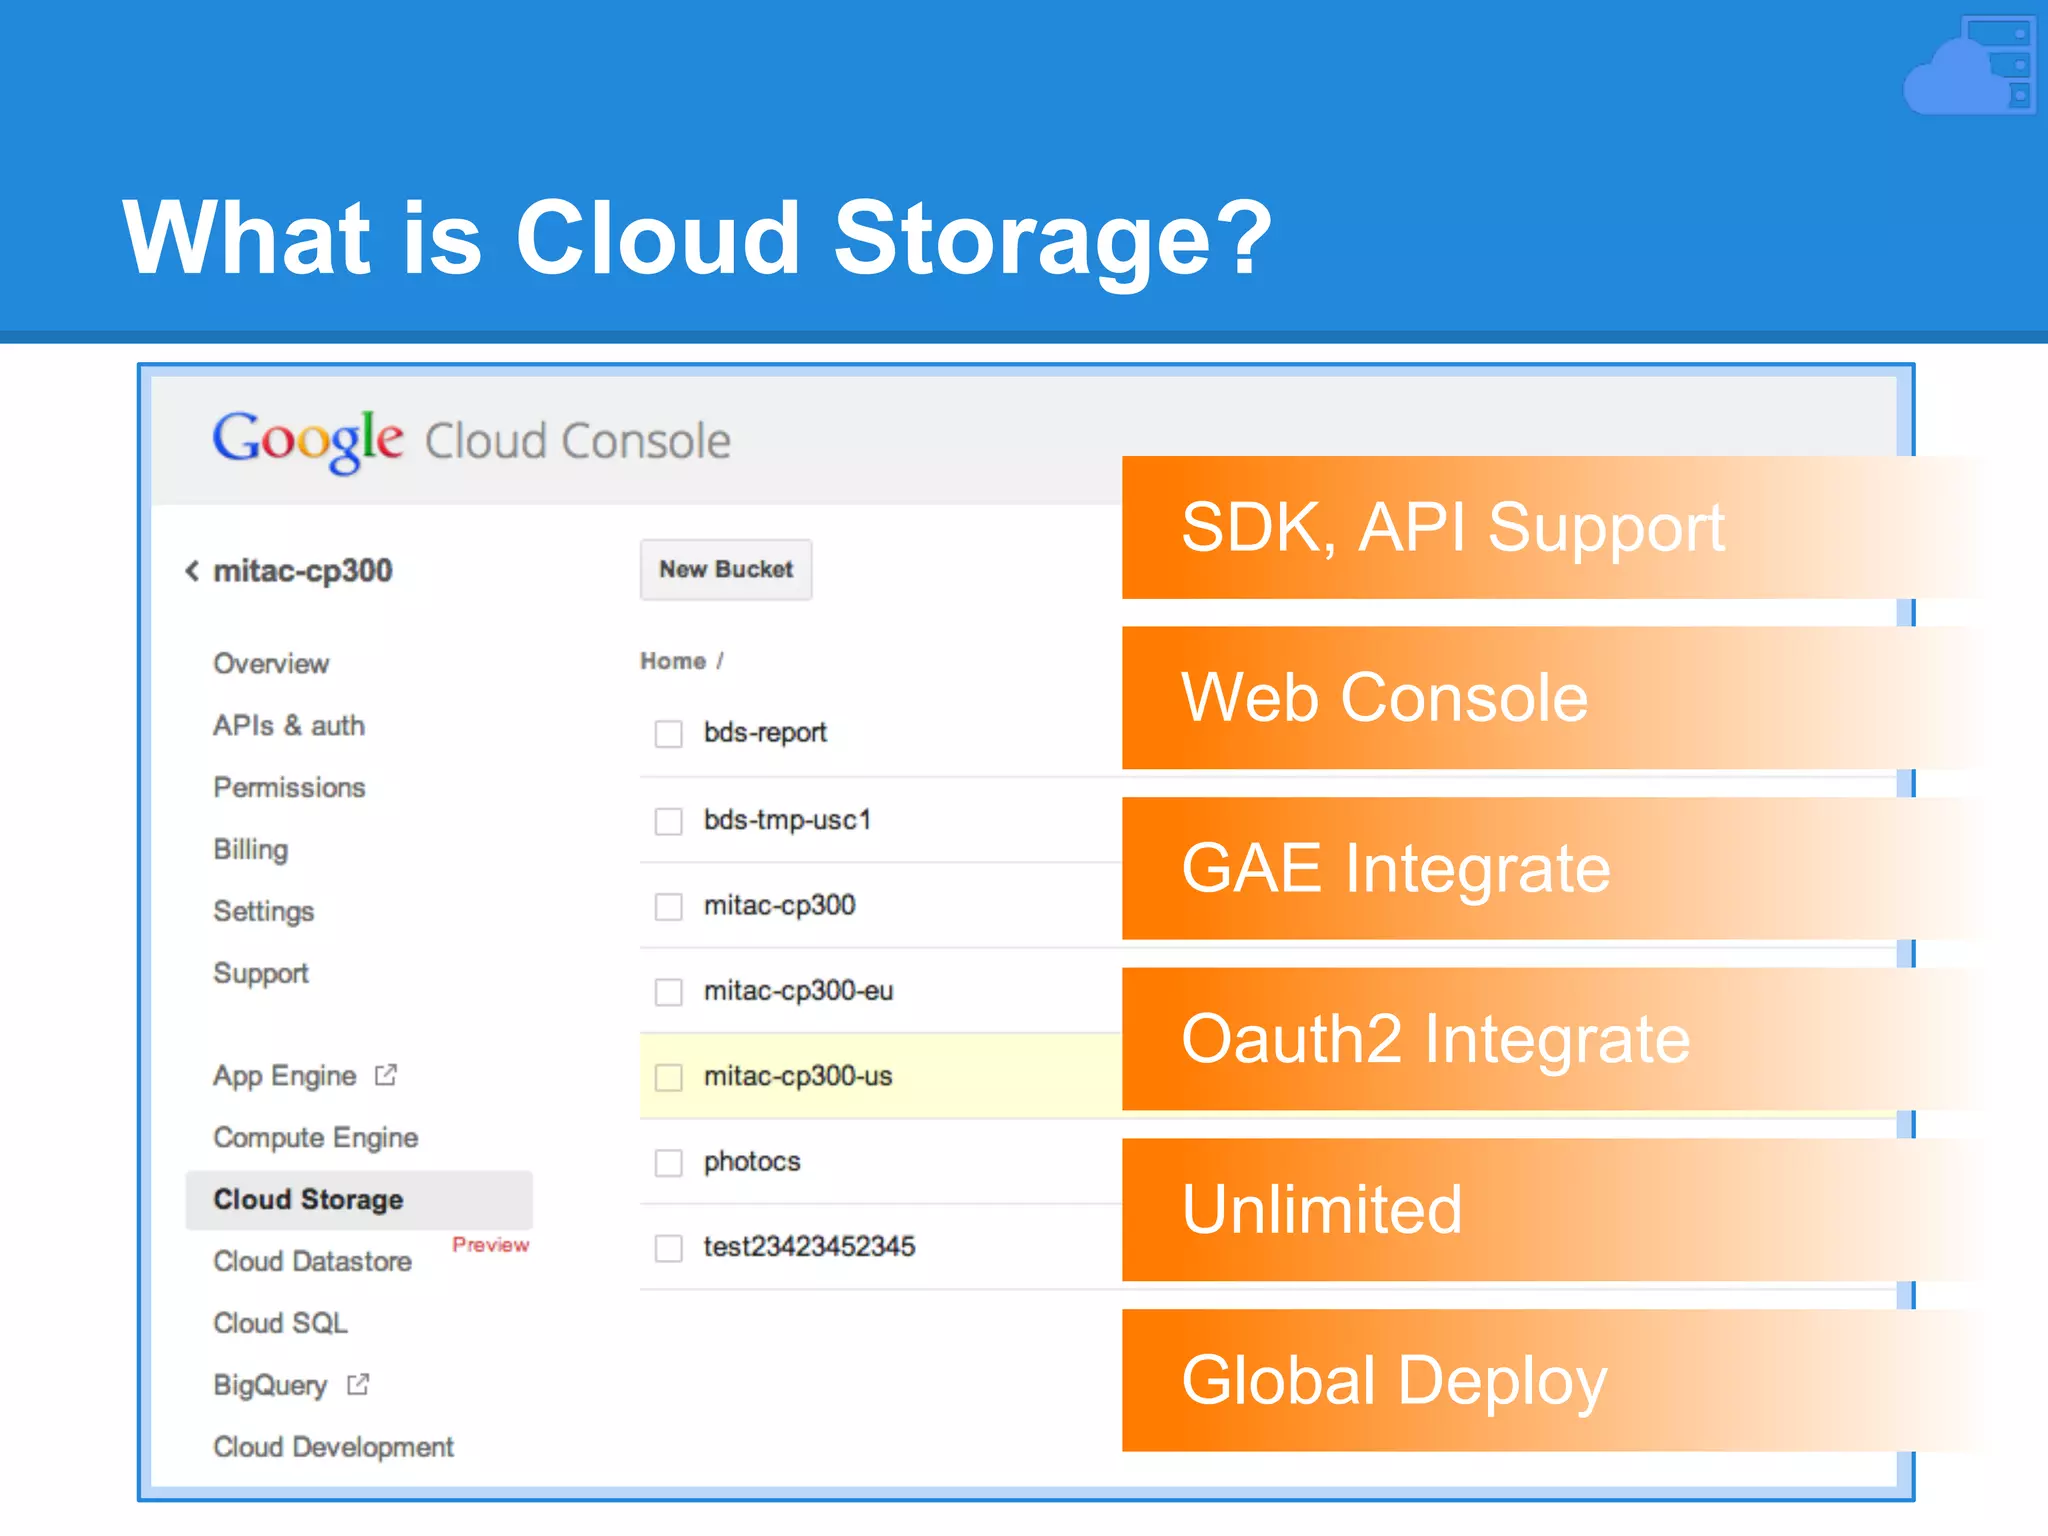Click the Home breadcrumb link
Image resolution: width=2048 pixels, height=1536 pixels.
click(x=673, y=662)
